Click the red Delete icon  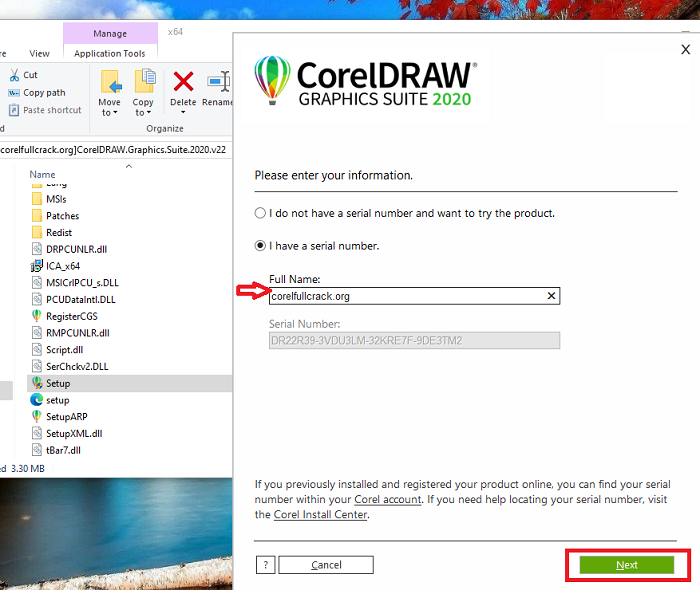pos(183,81)
